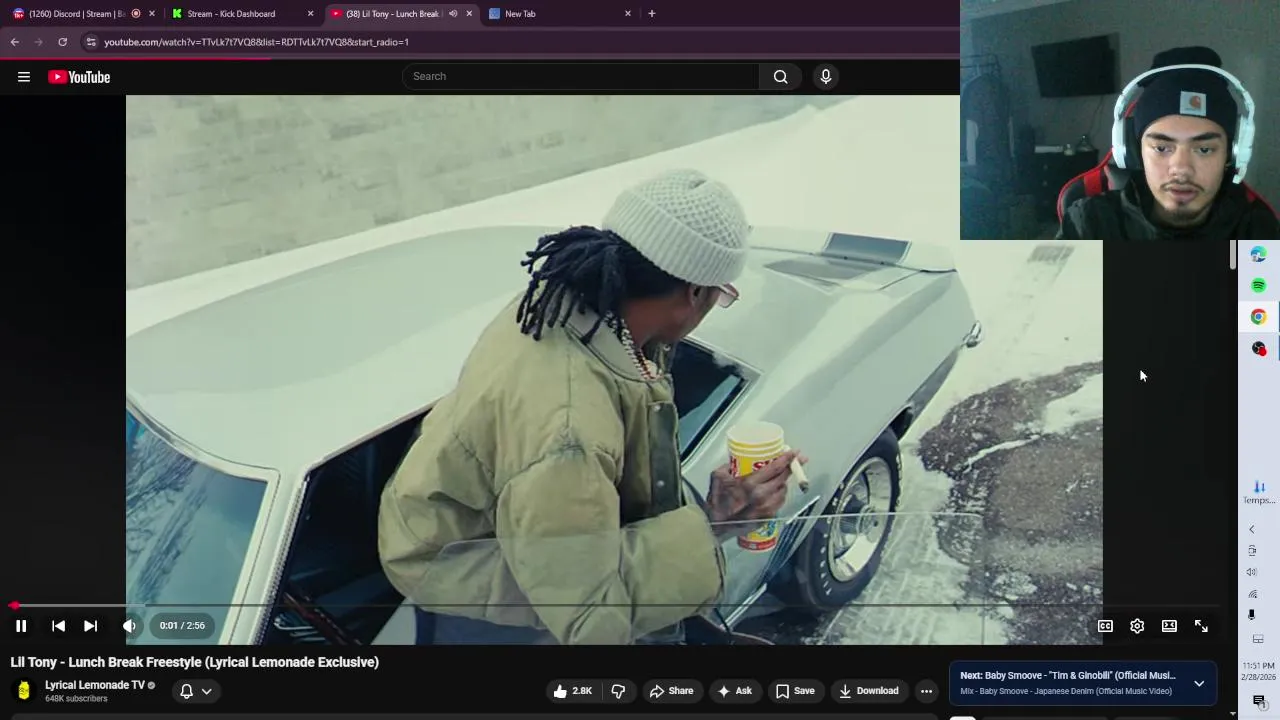View site information icon in address bar
This screenshot has width=1280, height=720.
[x=91, y=42]
